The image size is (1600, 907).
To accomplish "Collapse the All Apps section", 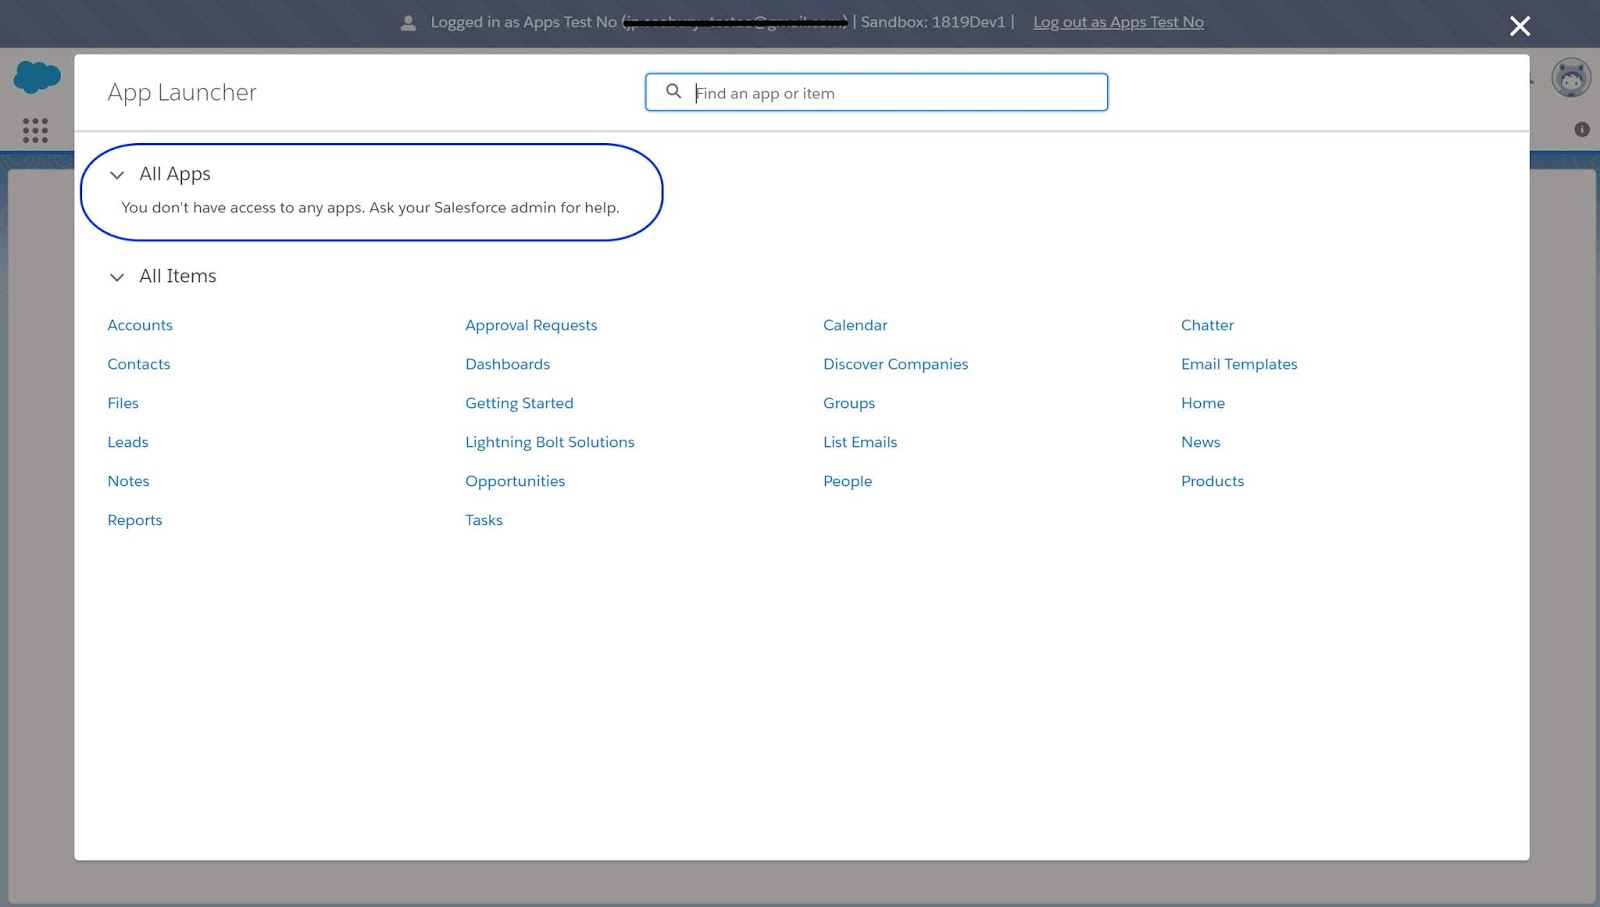I will point(117,175).
